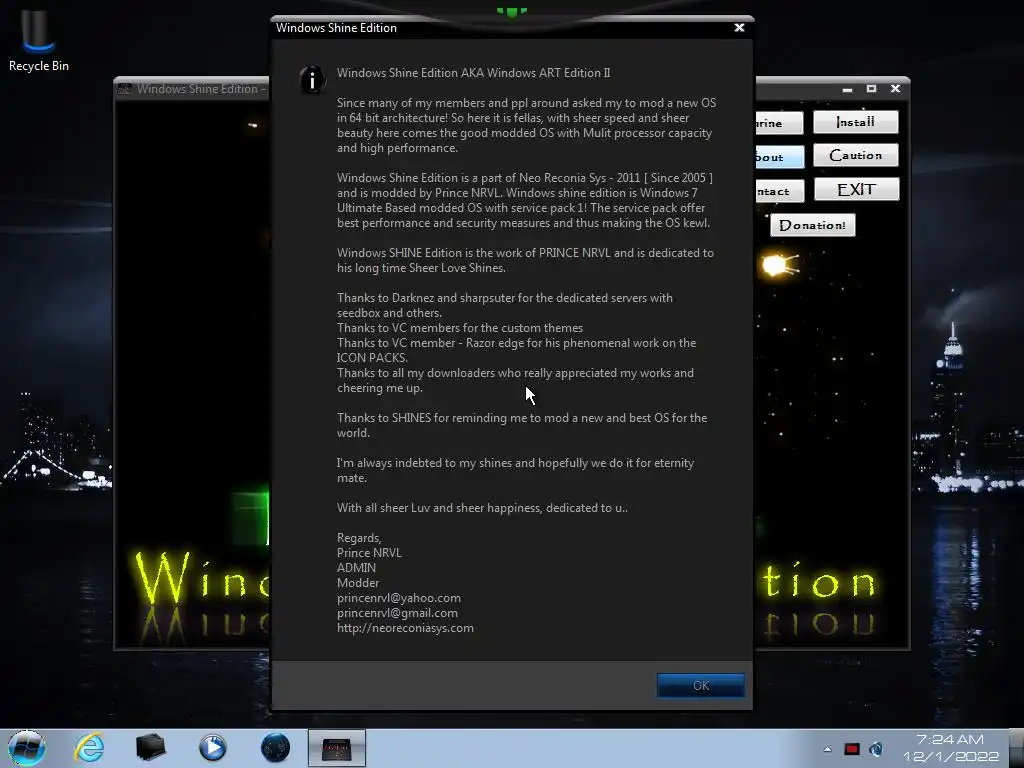Click the http://neoreconiasys.com URL text
Screen dimensions: 1024x768
[x=405, y=628]
